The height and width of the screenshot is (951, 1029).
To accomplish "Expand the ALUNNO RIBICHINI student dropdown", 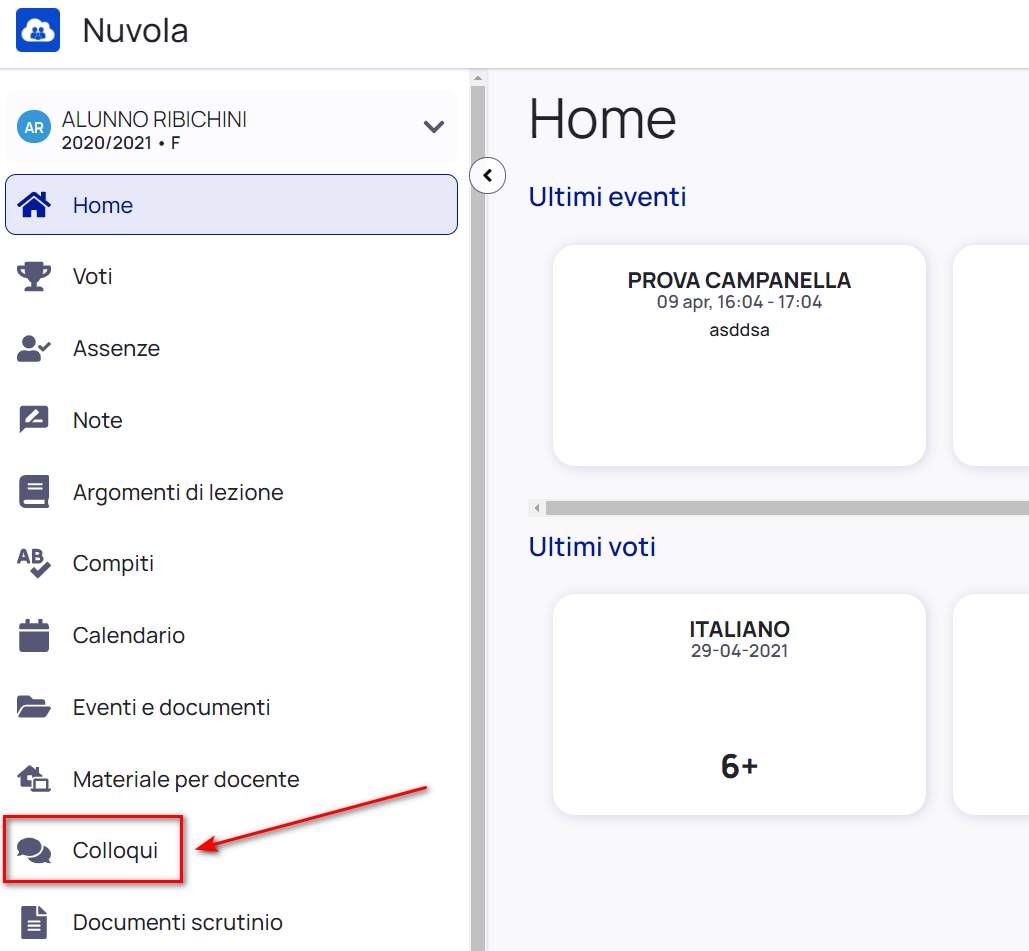I will pyautogui.click(x=433, y=127).
